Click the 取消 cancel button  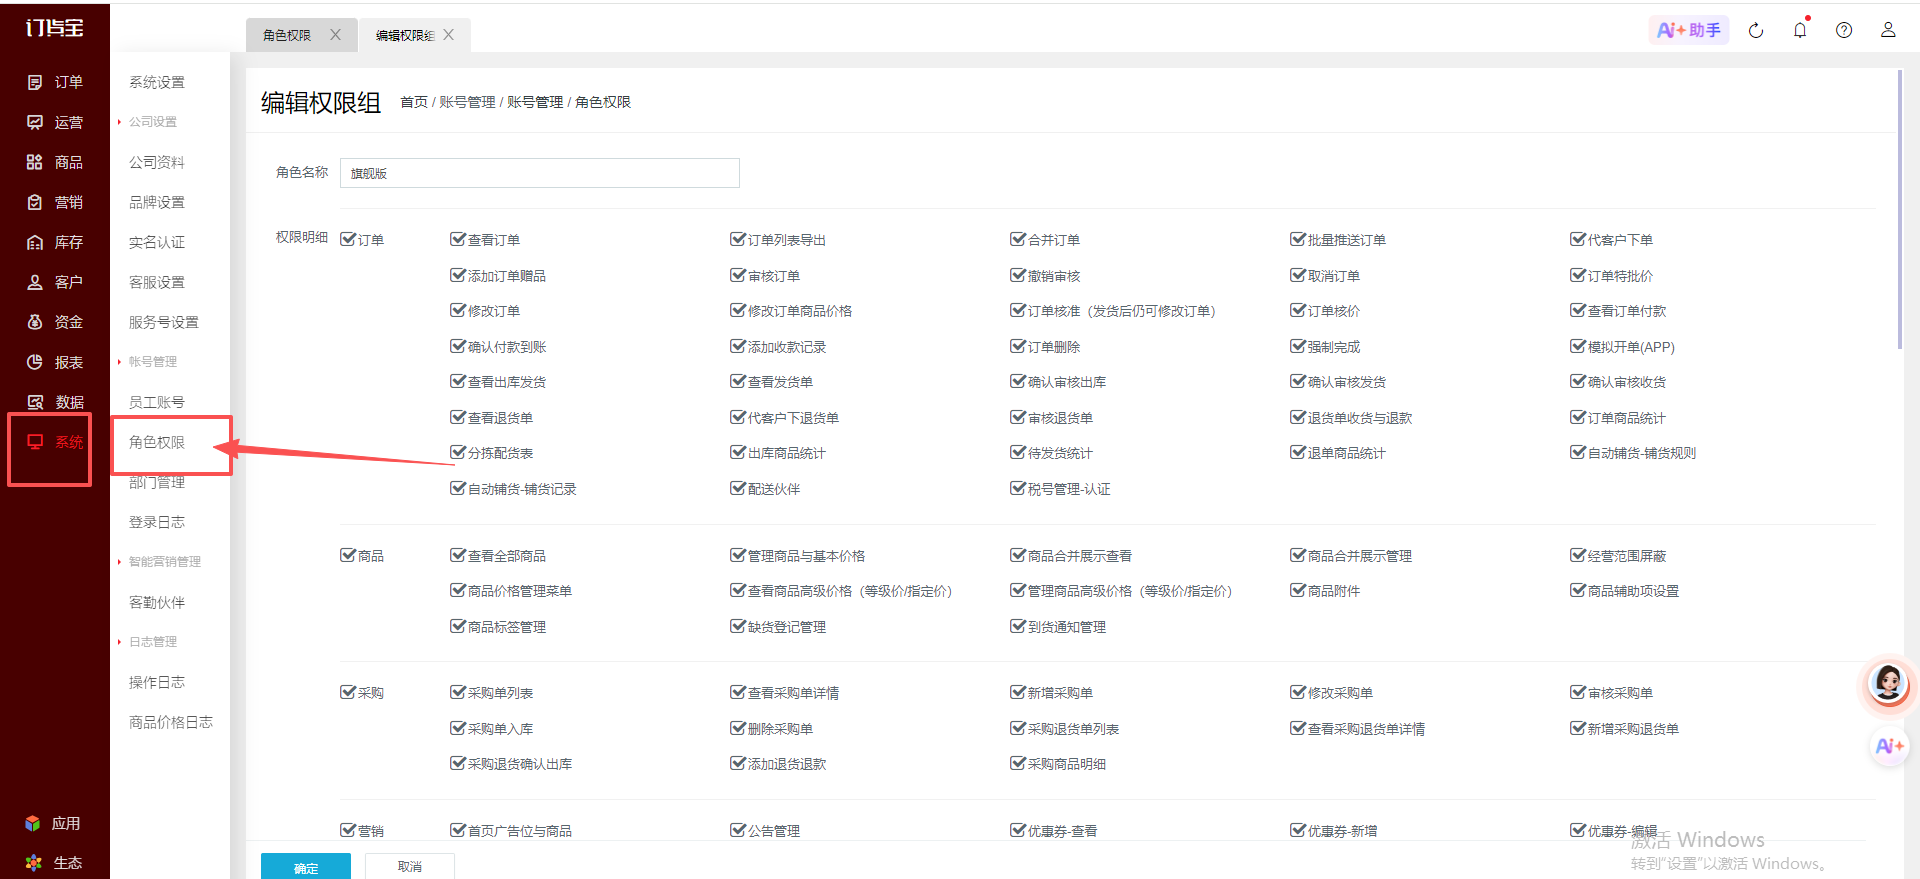coord(410,866)
